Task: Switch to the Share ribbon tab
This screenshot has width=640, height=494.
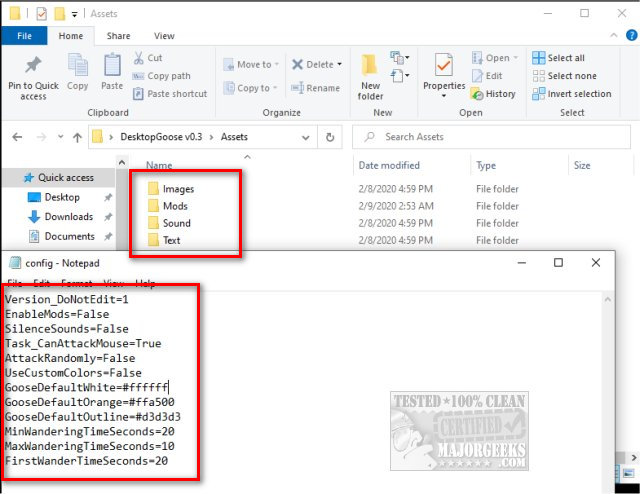Action: pyautogui.click(x=118, y=36)
